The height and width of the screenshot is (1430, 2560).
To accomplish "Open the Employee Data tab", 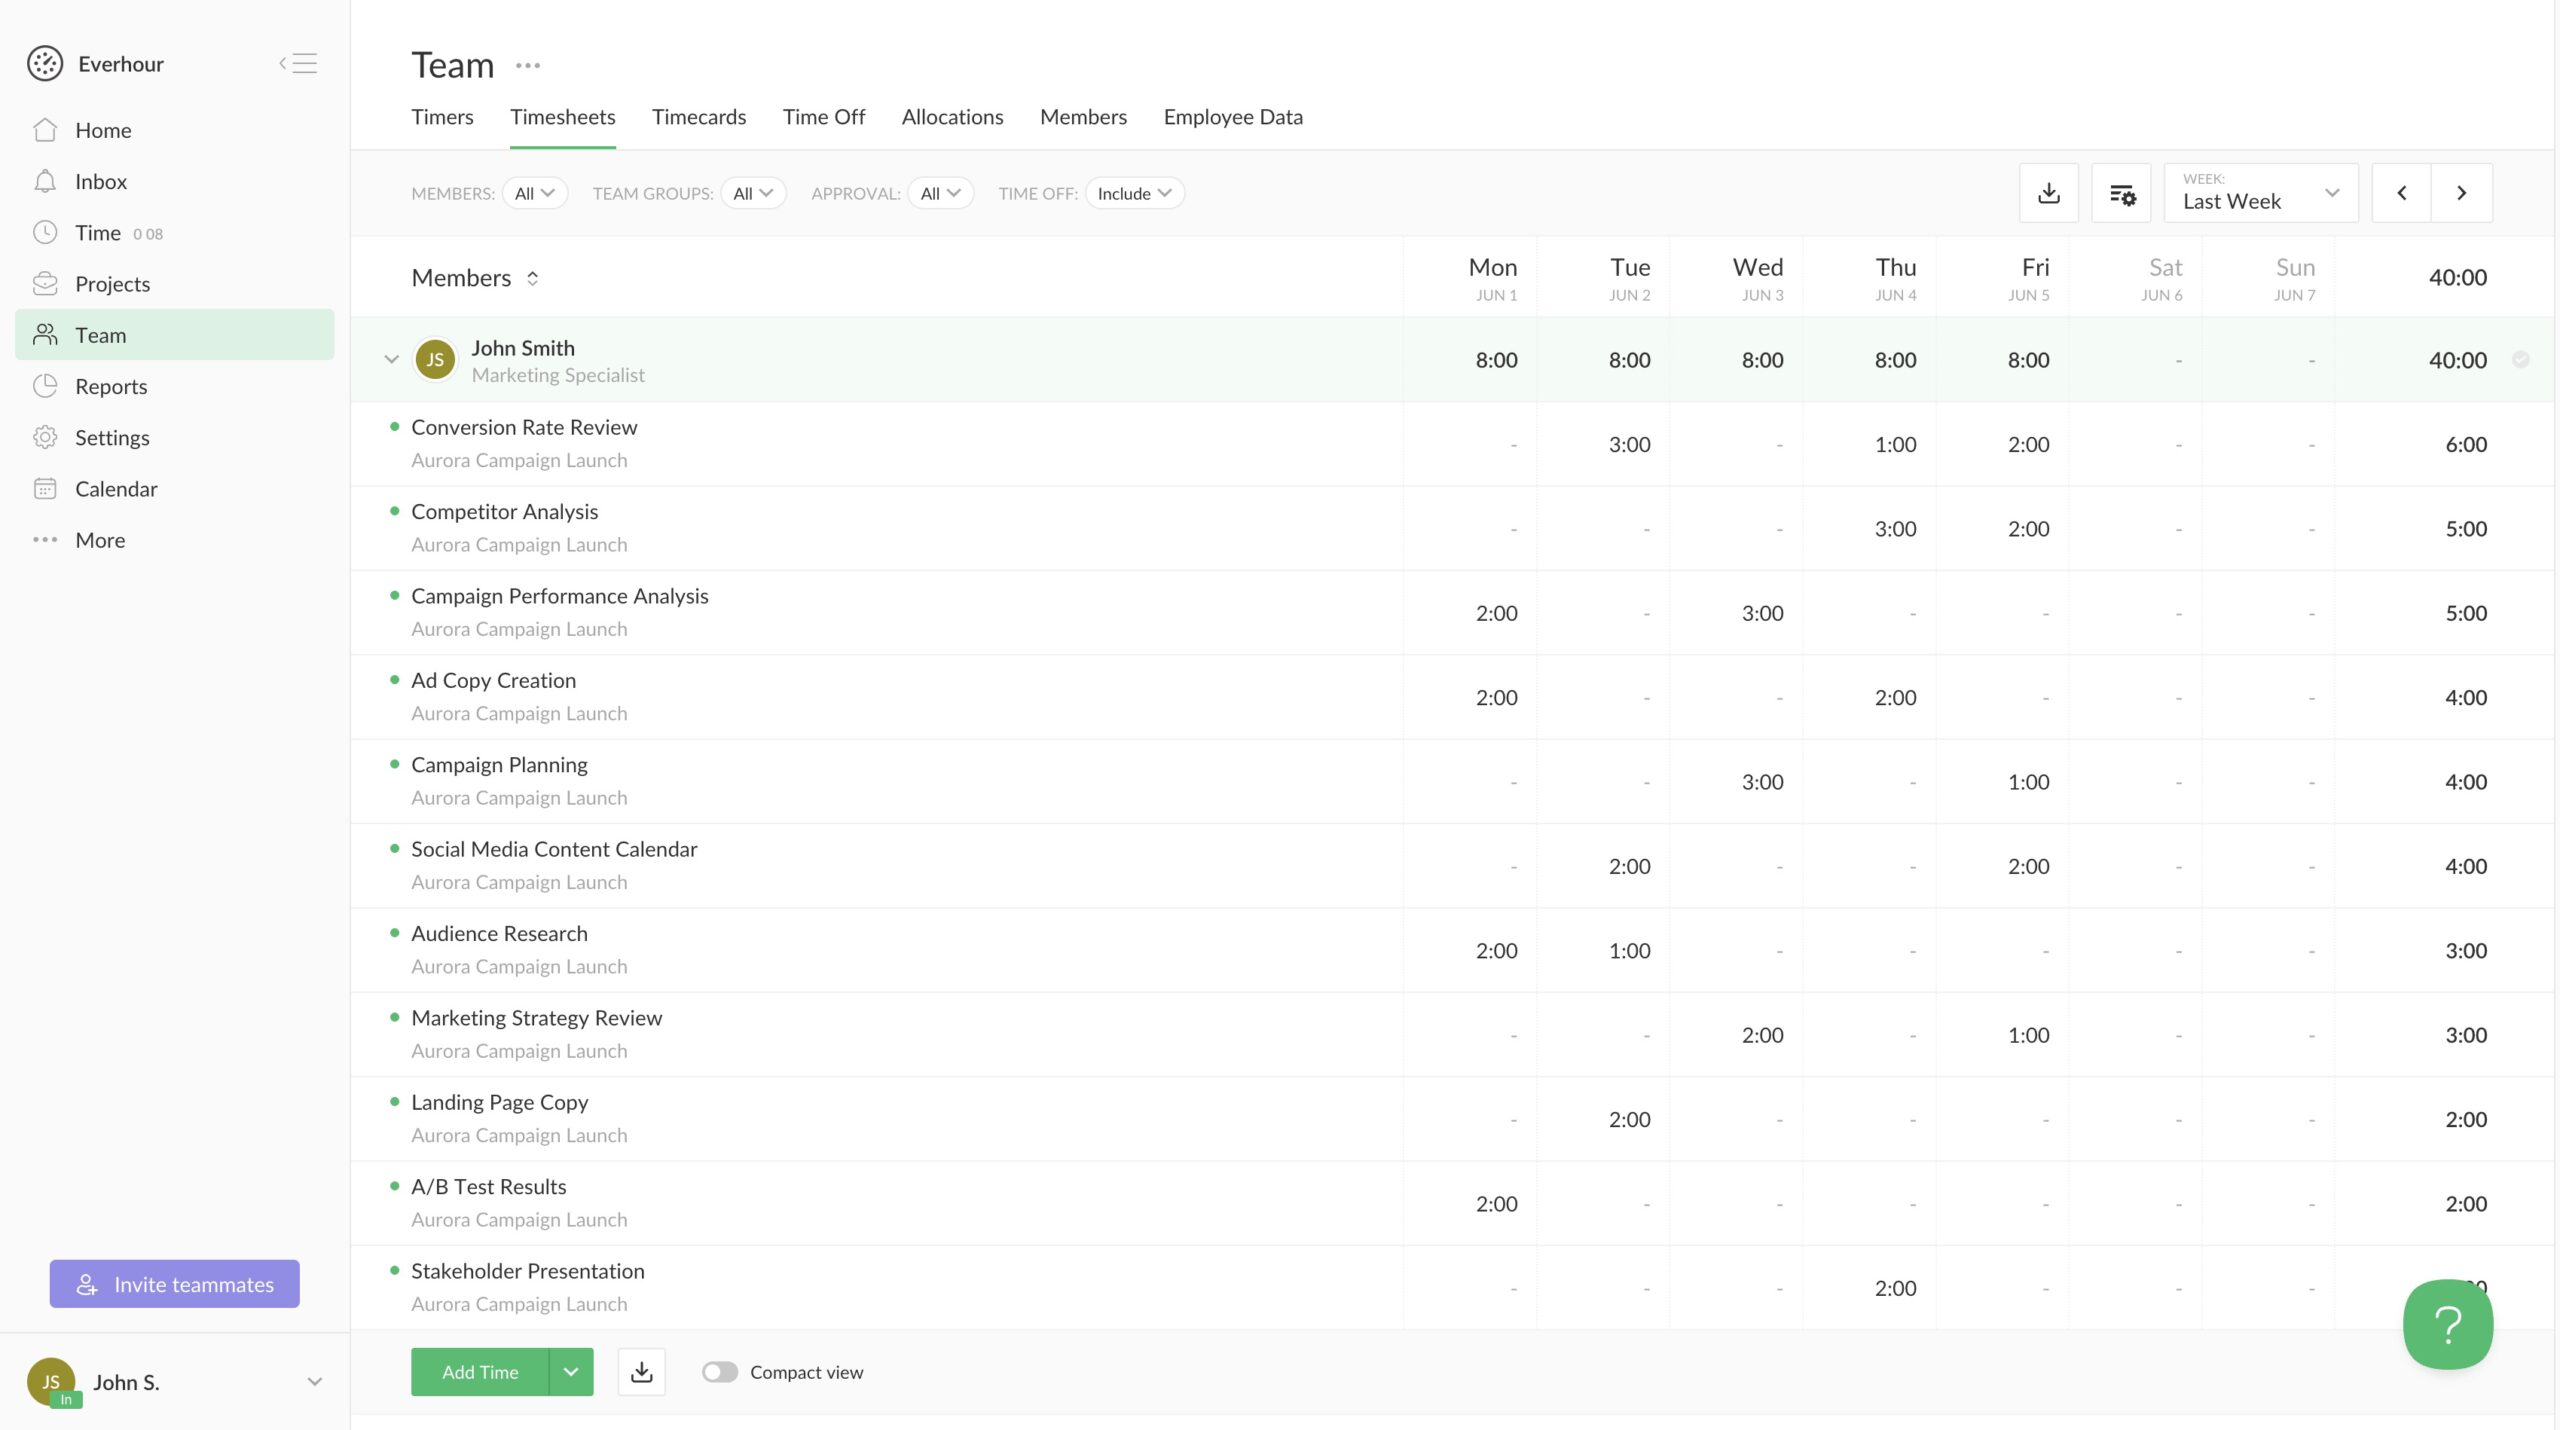I will 1233,117.
